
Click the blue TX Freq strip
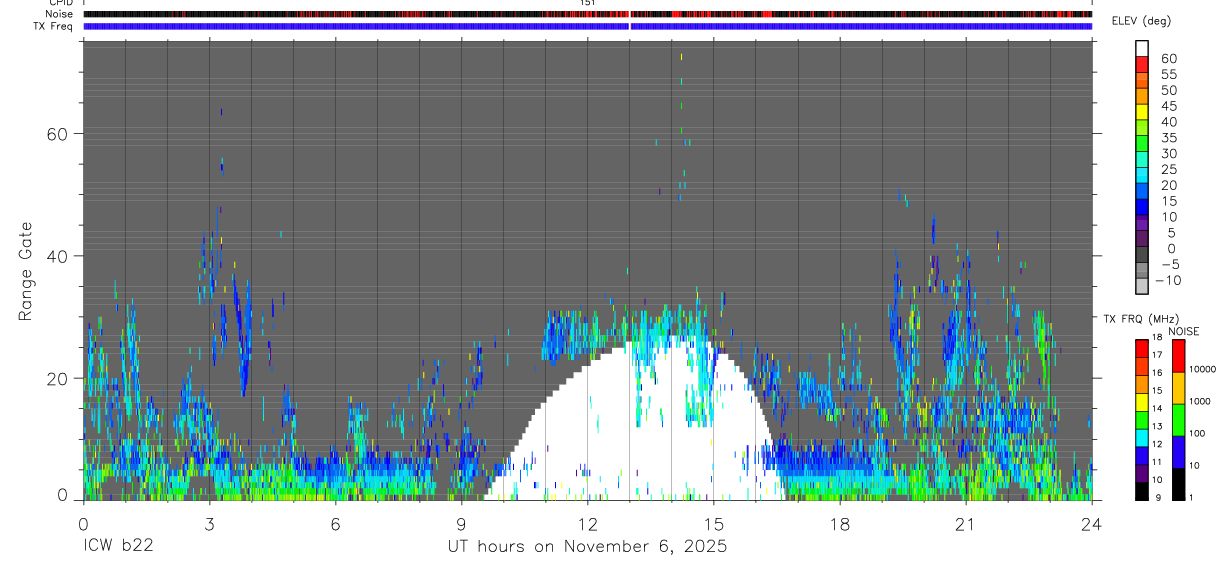pyautogui.click(x=588, y=26)
